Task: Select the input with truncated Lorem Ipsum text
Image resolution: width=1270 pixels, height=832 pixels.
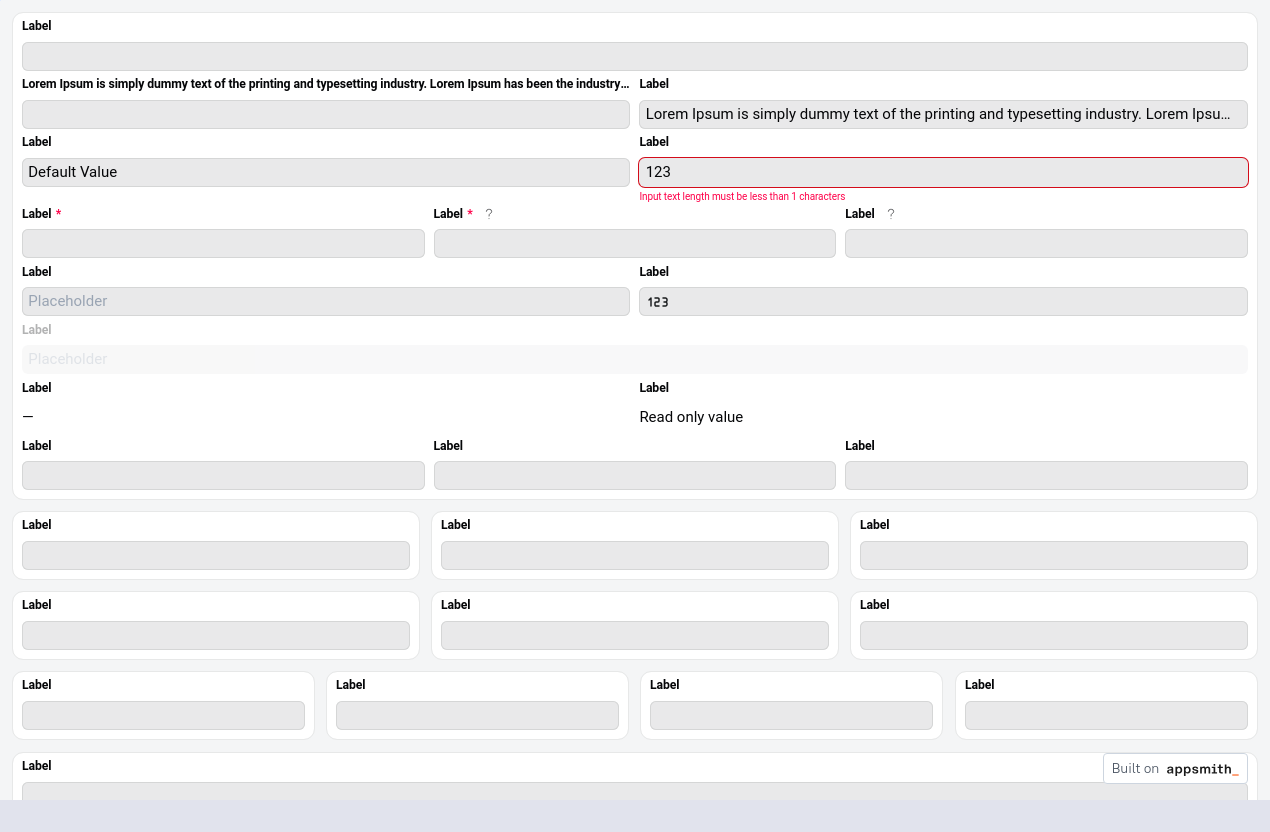Action: point(943,114)
